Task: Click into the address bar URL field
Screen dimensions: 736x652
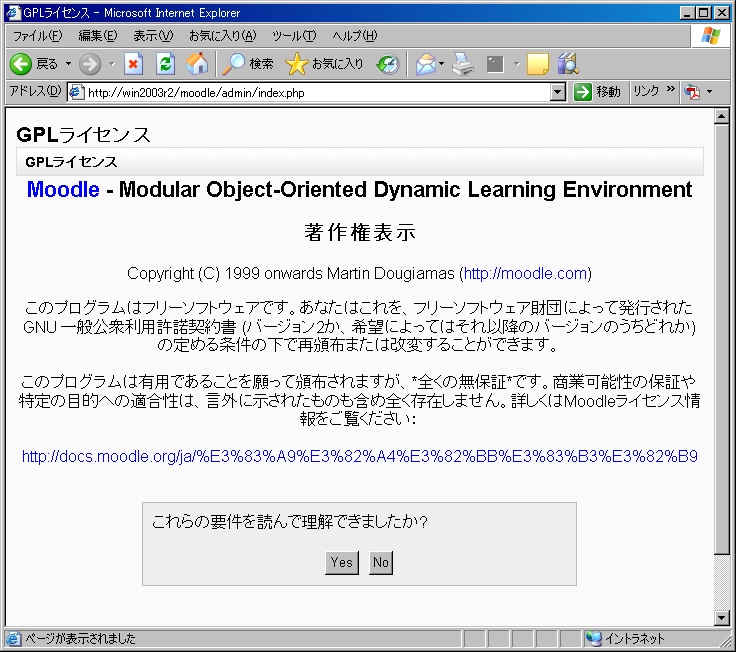Action: pyautogui.click(x=317, y=92)
